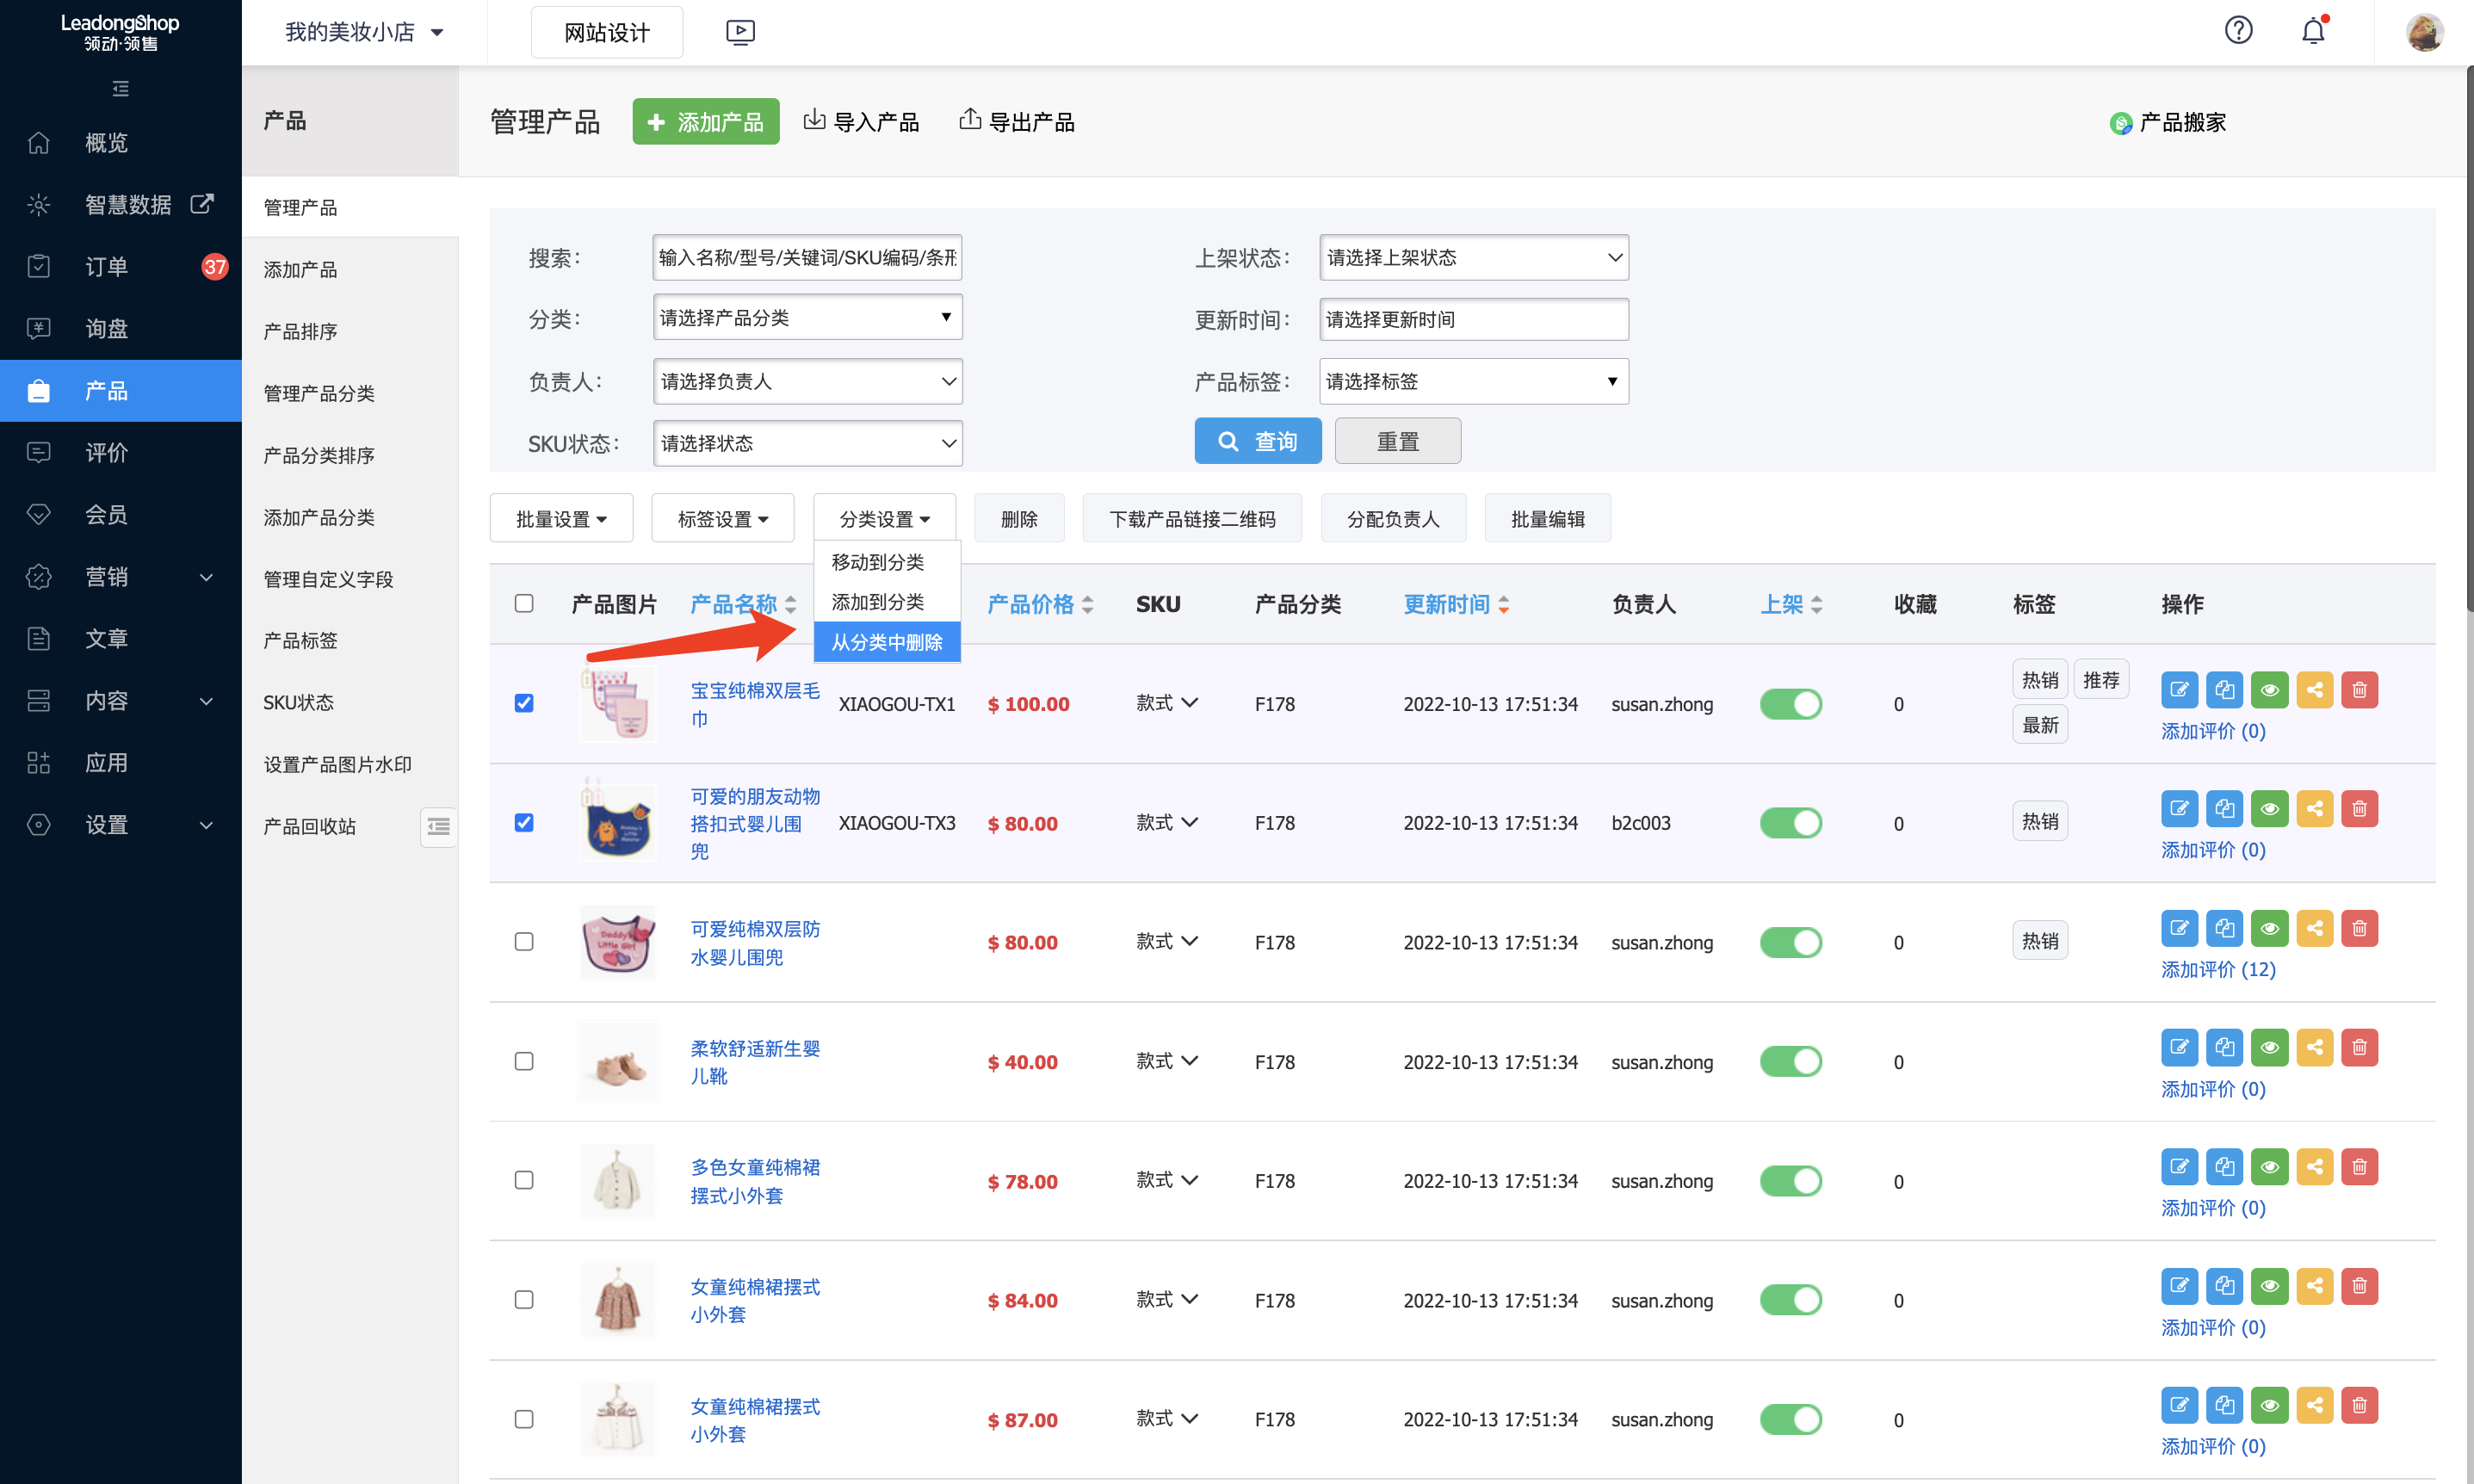
Task: Click the product search keyword input field
Action: coord(806,257)
